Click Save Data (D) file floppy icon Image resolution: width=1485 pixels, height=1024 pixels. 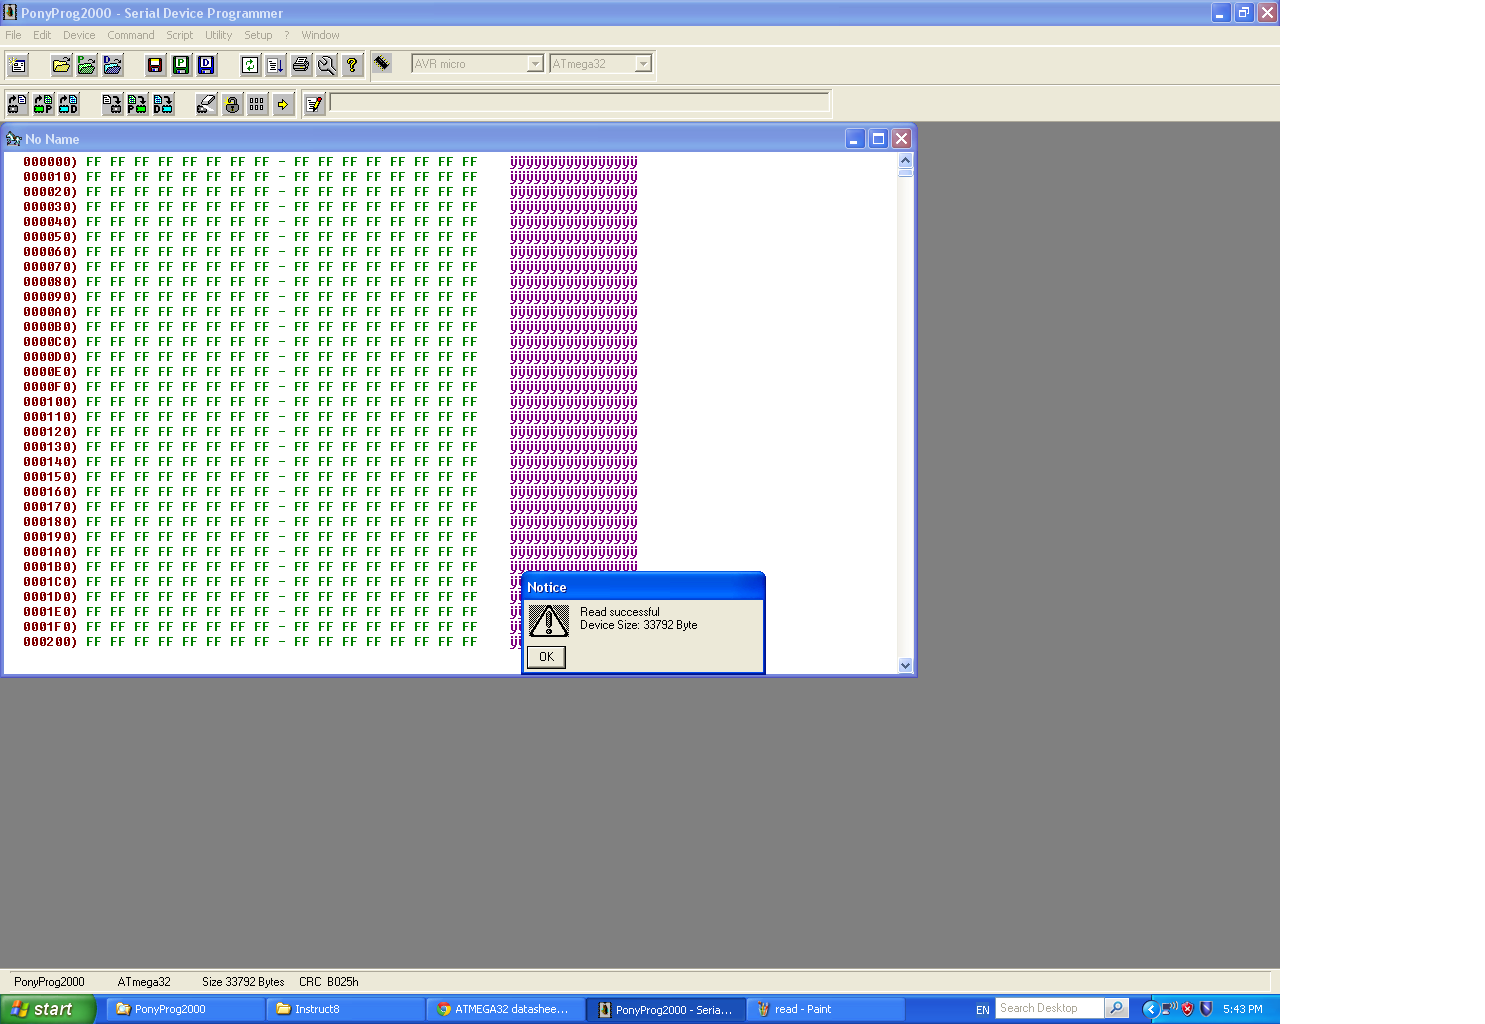(206, 65)
